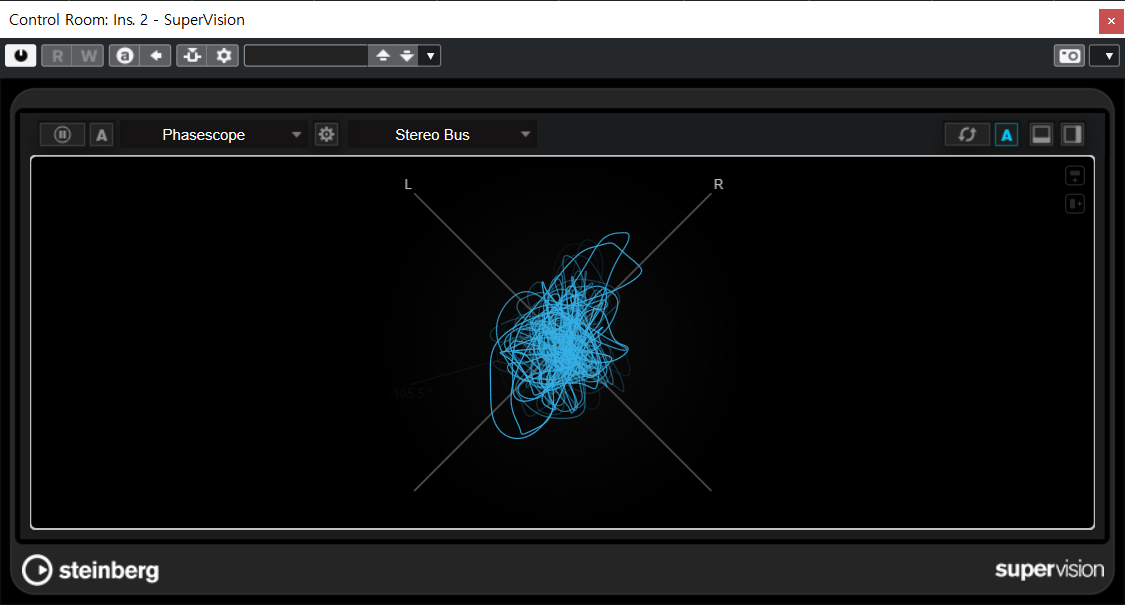The height and width of the screenshot is (605, 1125).
Task: Reset module values with circular arrows icon
Action: (967, 135)
